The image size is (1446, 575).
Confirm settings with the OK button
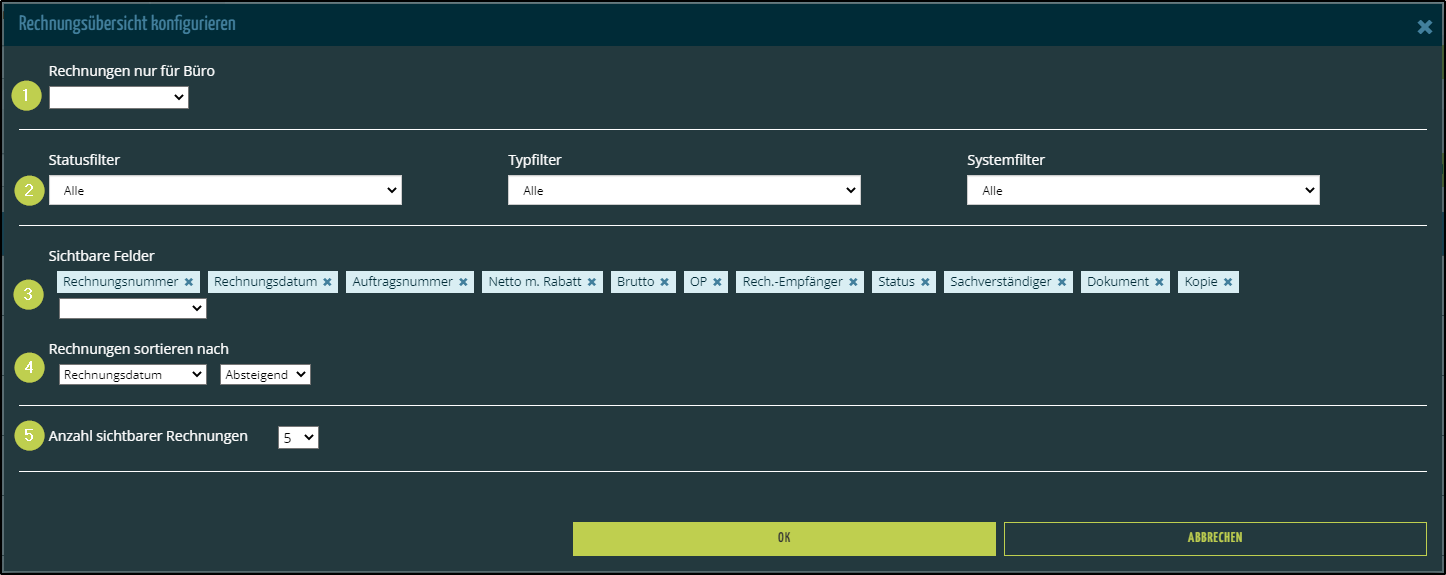(x=784, y=538)
